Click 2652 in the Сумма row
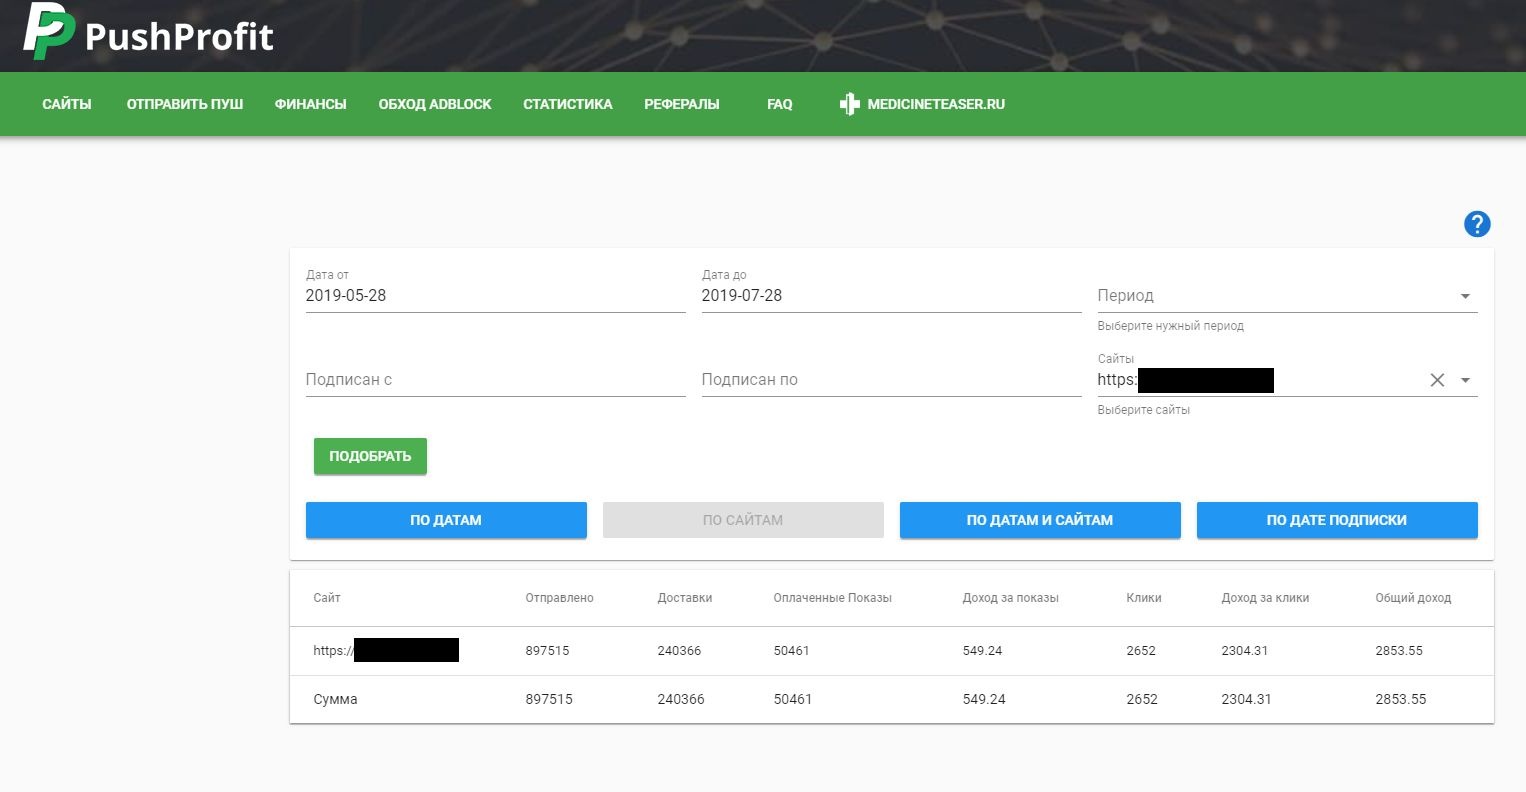1526x792 pixels. tap(1142, 699)
